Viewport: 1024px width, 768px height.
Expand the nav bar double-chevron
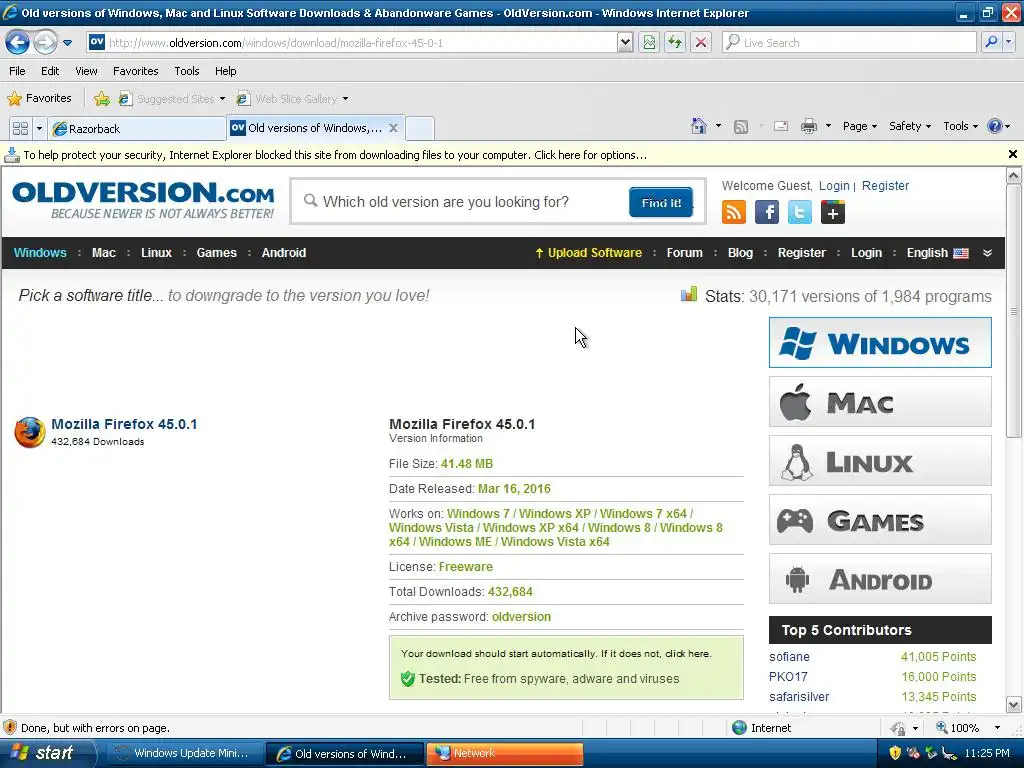[x=987, y=253]
